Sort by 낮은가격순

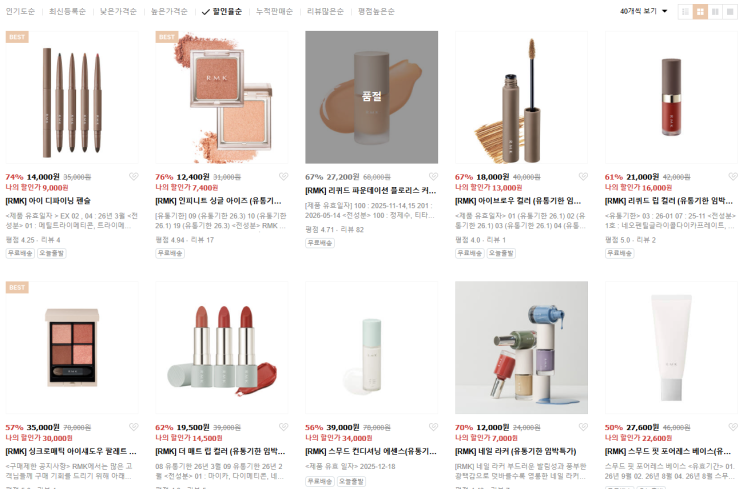coord(118,11)
